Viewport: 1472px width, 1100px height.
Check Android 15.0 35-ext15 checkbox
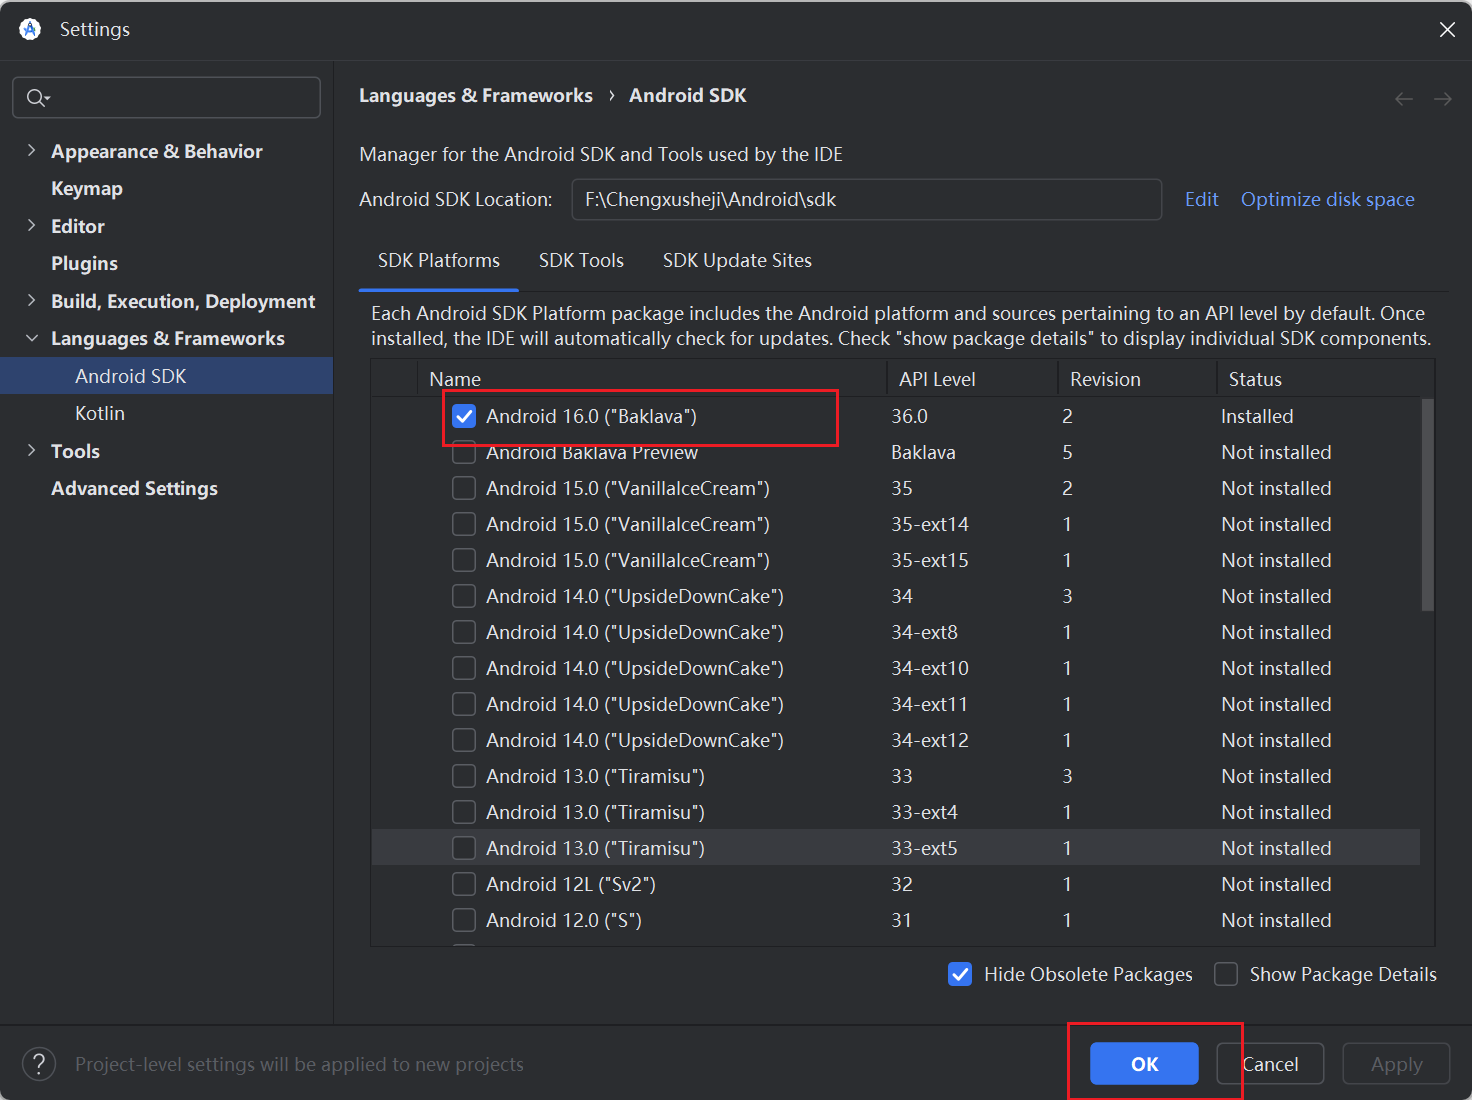(x=464, y=560)
